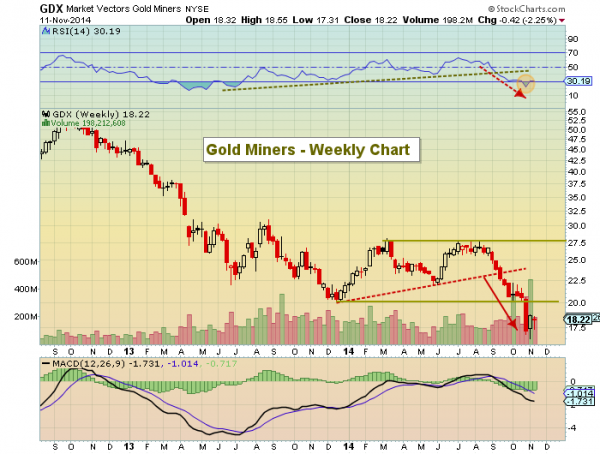600x454 pixels.
Task: Click the 70 level on the RSI axis
Action: click(x=573, y=53)
